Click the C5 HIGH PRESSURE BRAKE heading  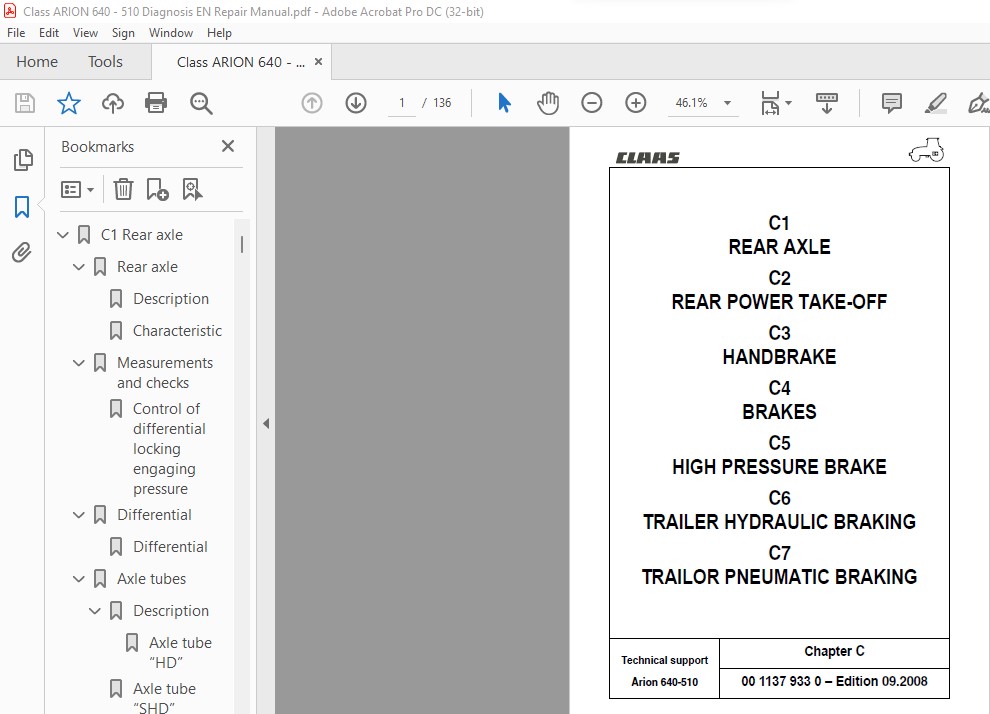pyautogui.click(x=779, y=455)
